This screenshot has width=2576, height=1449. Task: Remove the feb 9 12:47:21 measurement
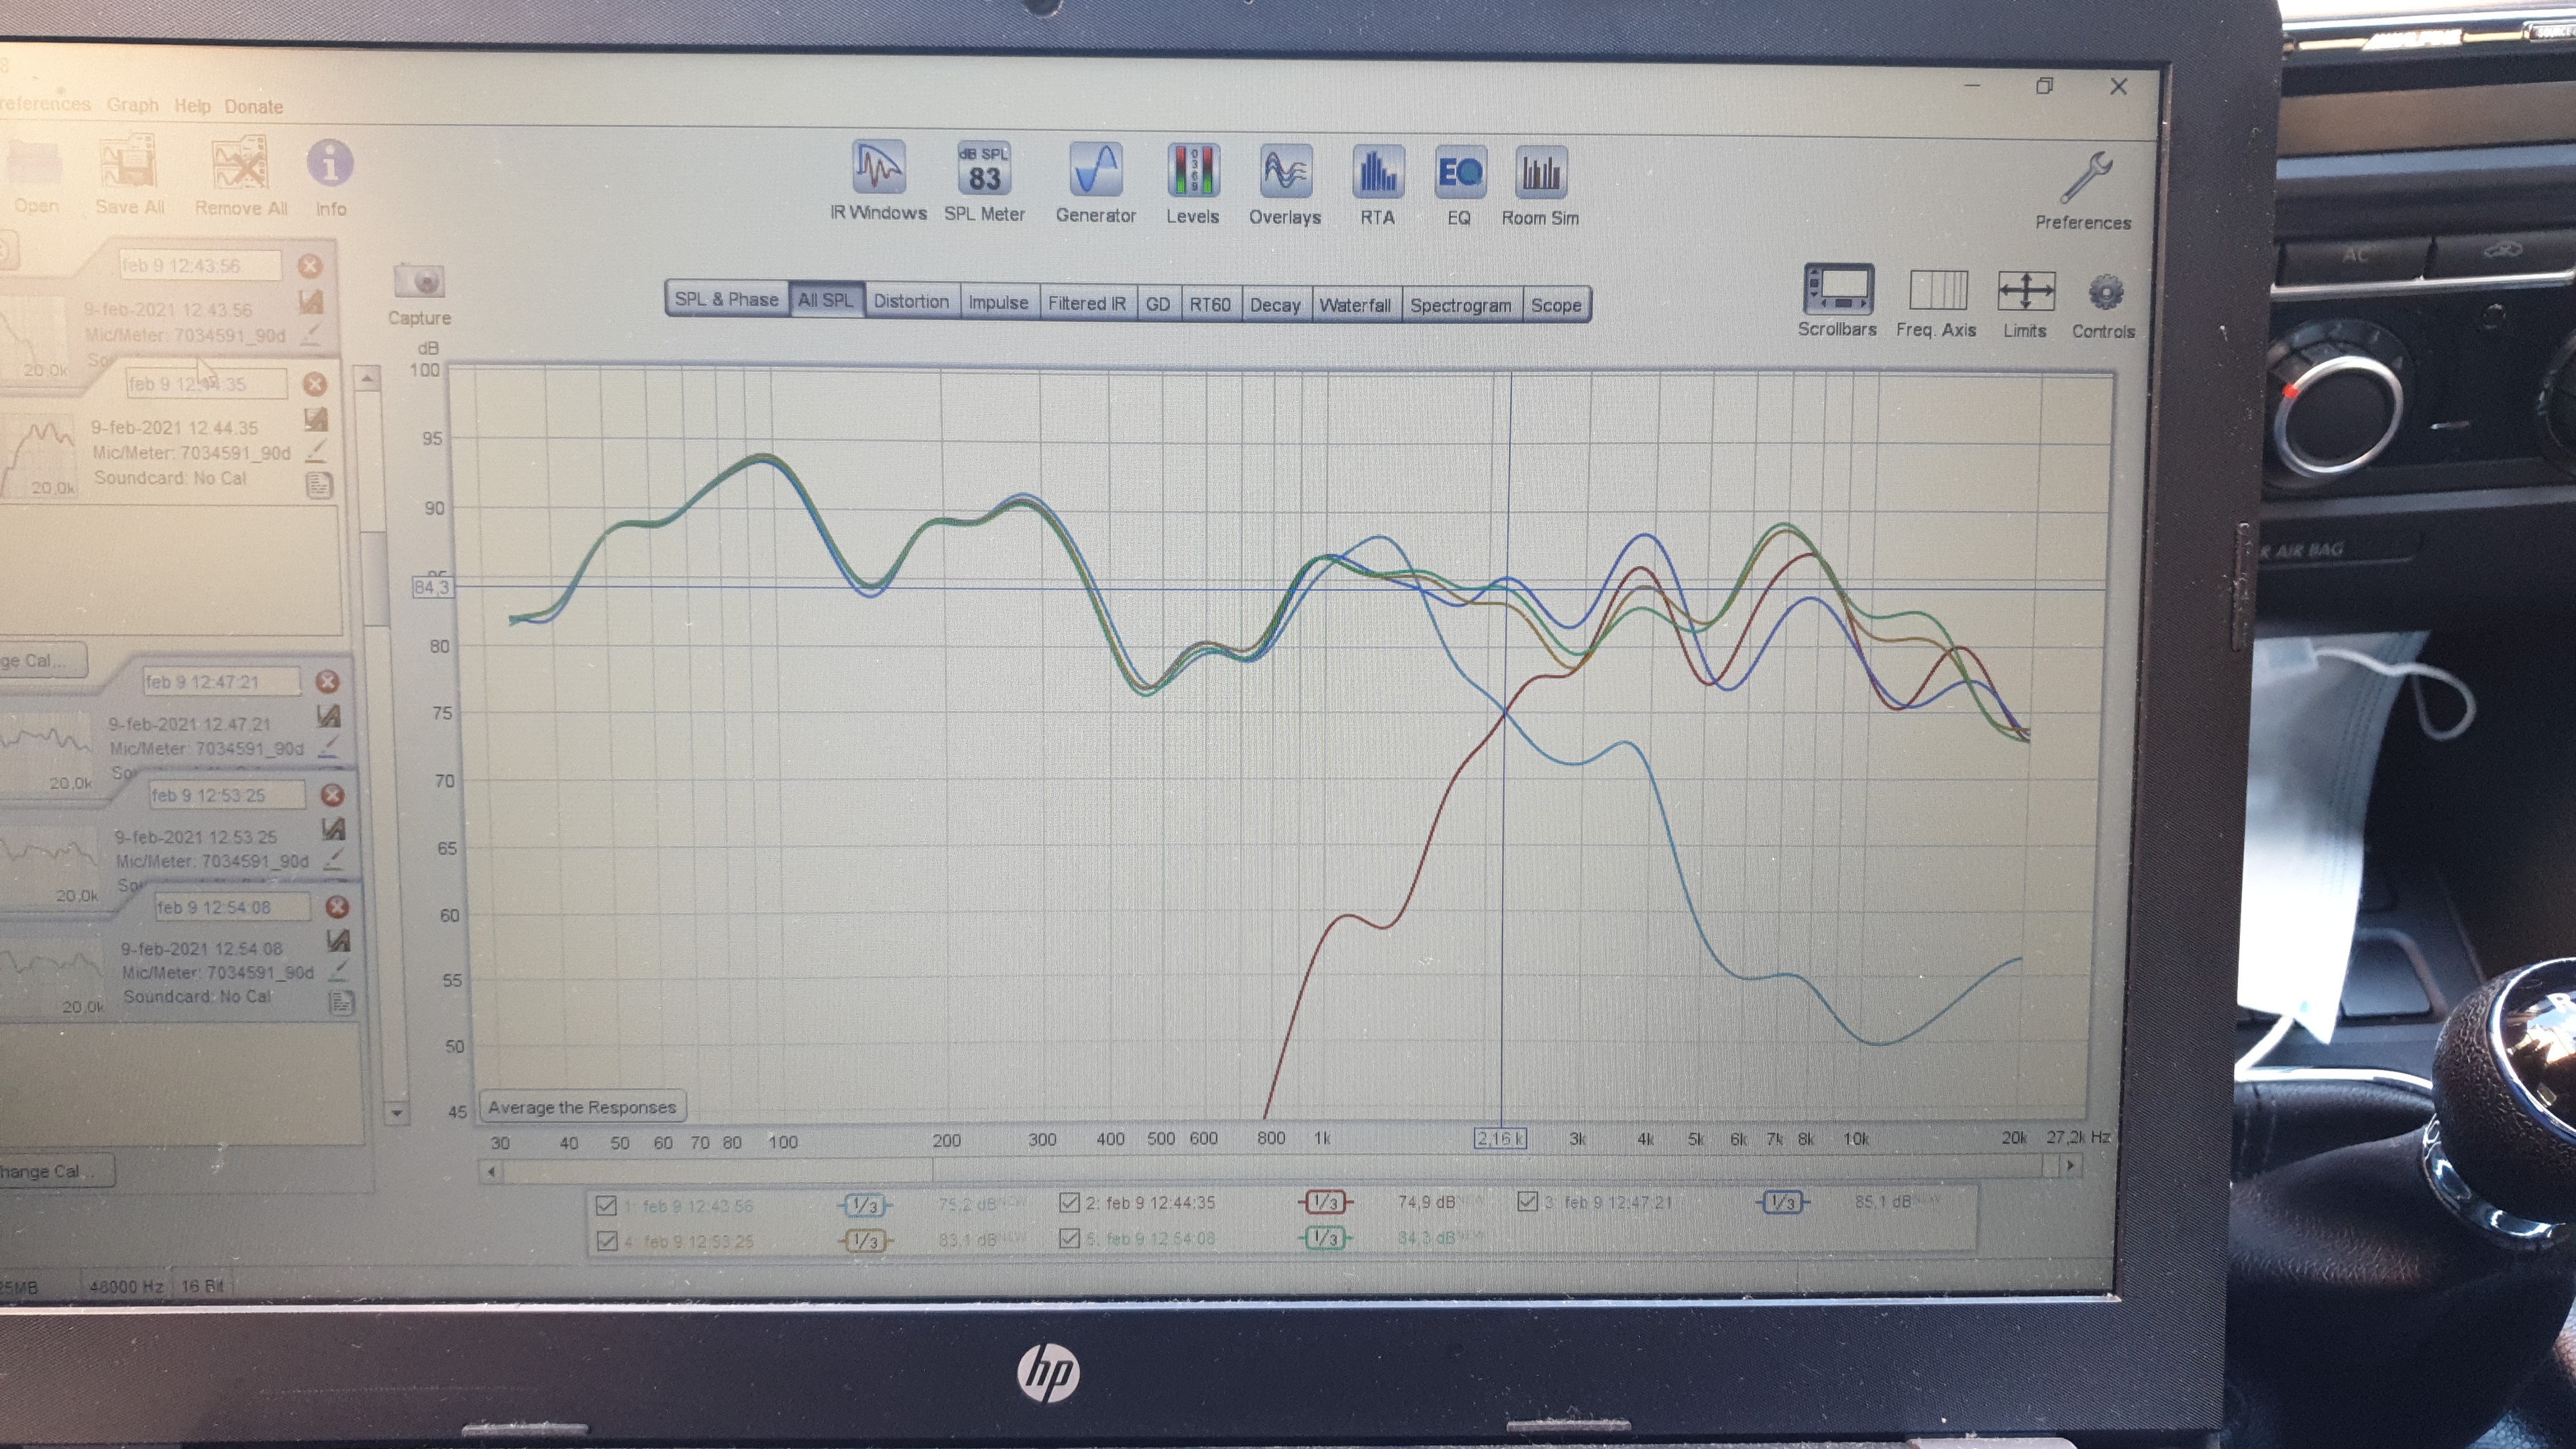tap(327, 682)
